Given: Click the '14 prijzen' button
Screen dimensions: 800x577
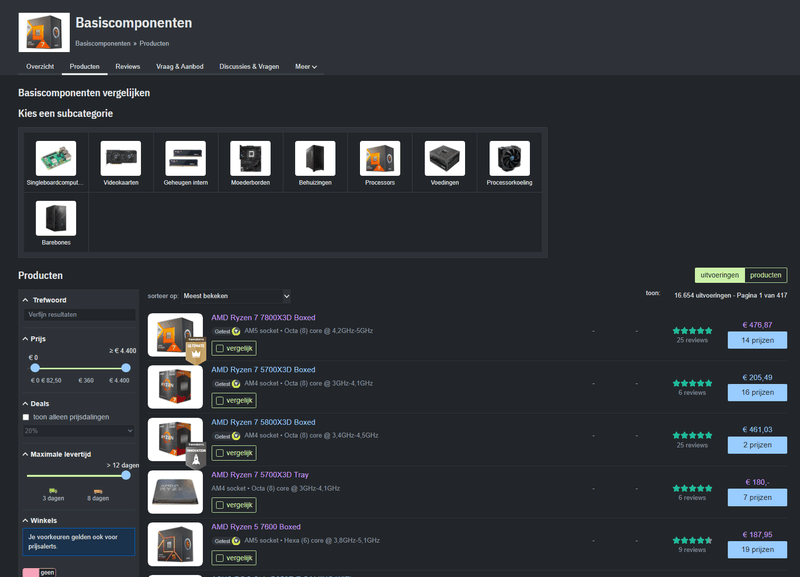Looking at the screenshot, I should coord(757,340).
